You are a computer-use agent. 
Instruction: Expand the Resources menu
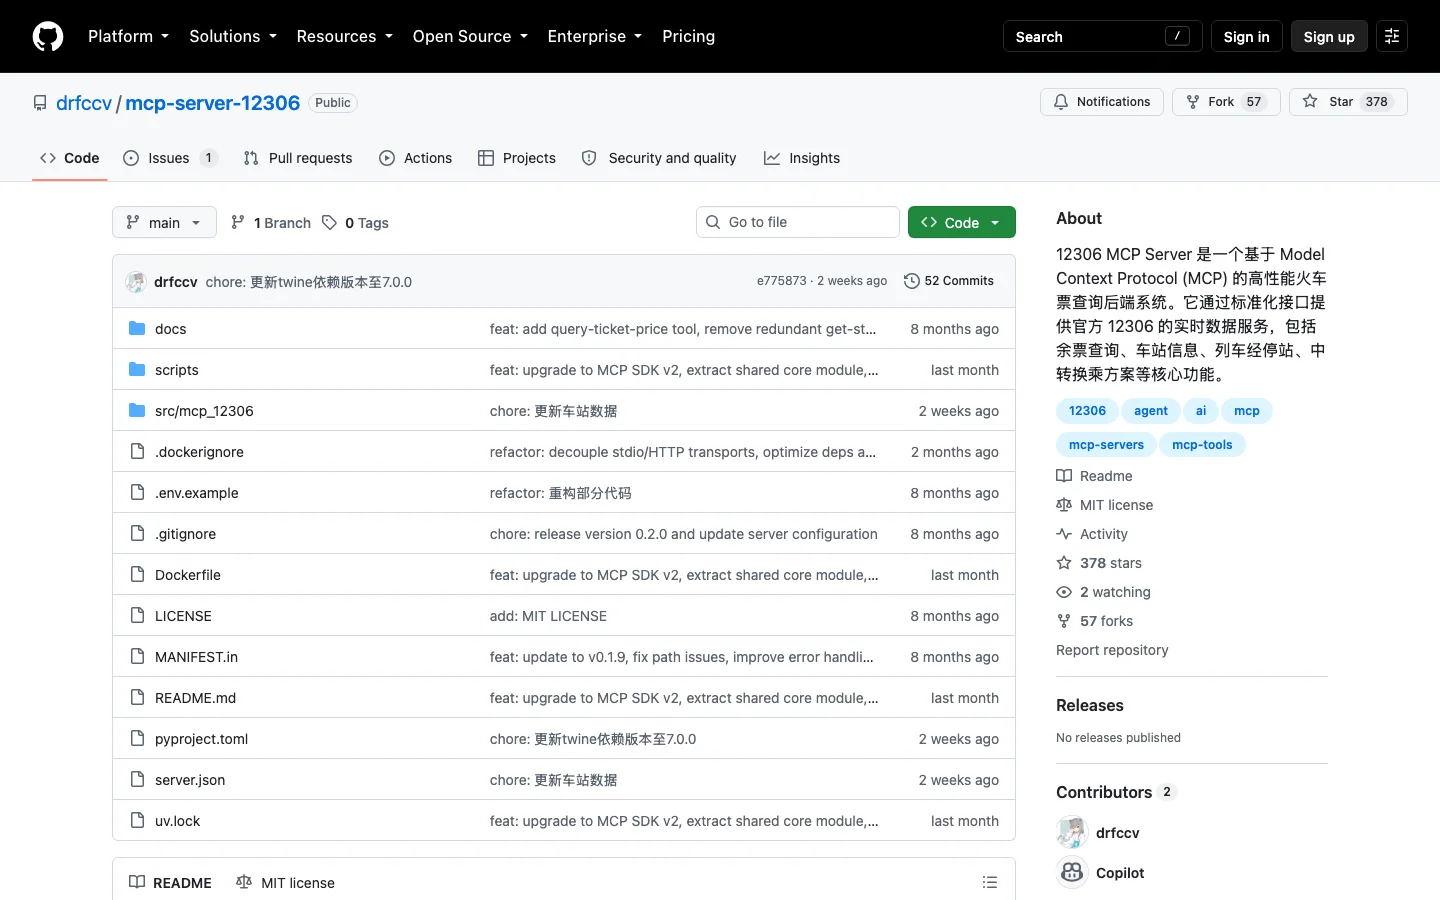pos(344,36)
